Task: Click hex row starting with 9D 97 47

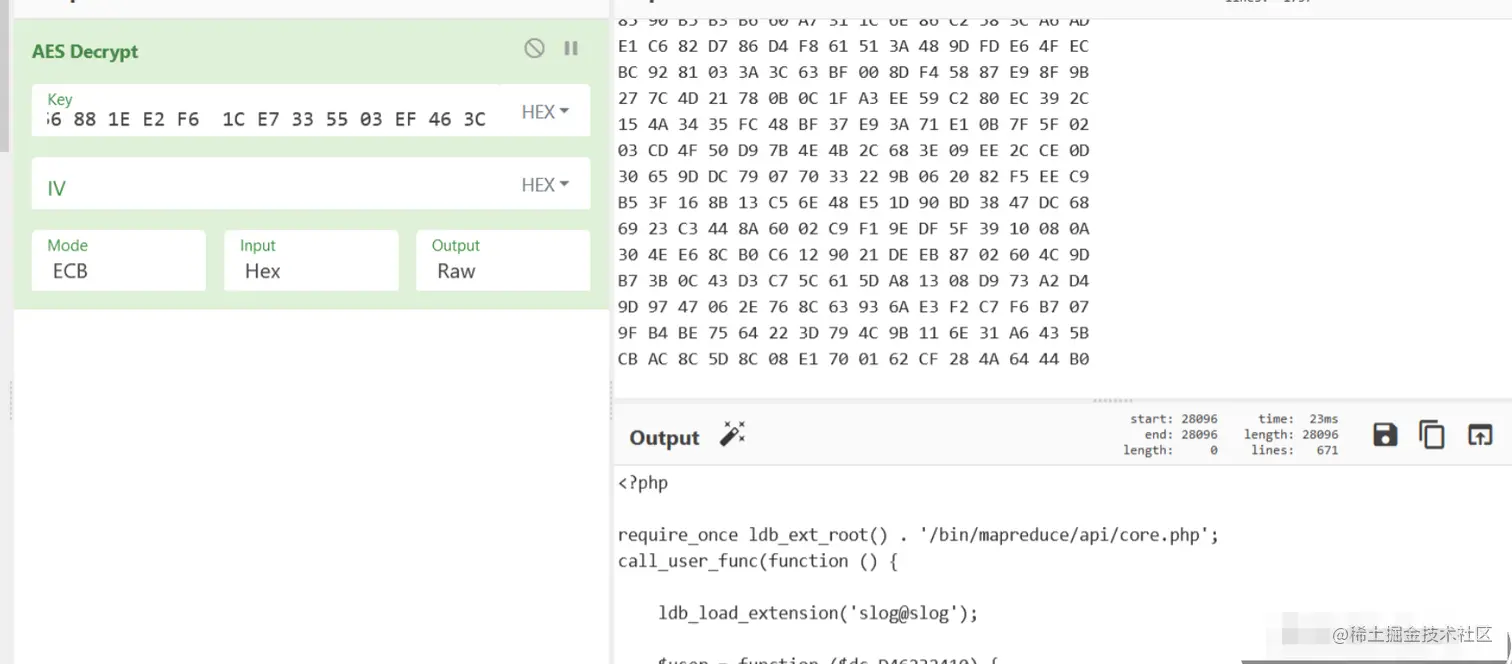Action: pyautogui.click(x=853, y=306)
